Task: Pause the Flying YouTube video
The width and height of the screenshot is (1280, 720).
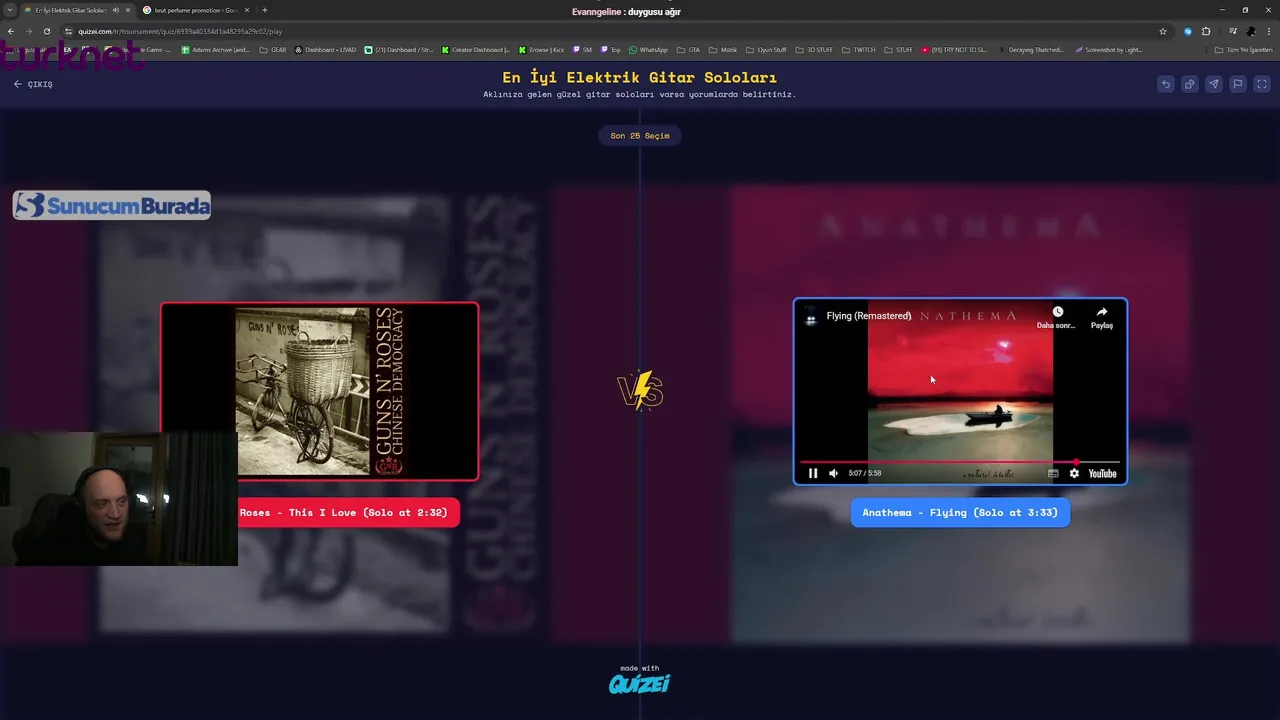Action: click(813, 473)
